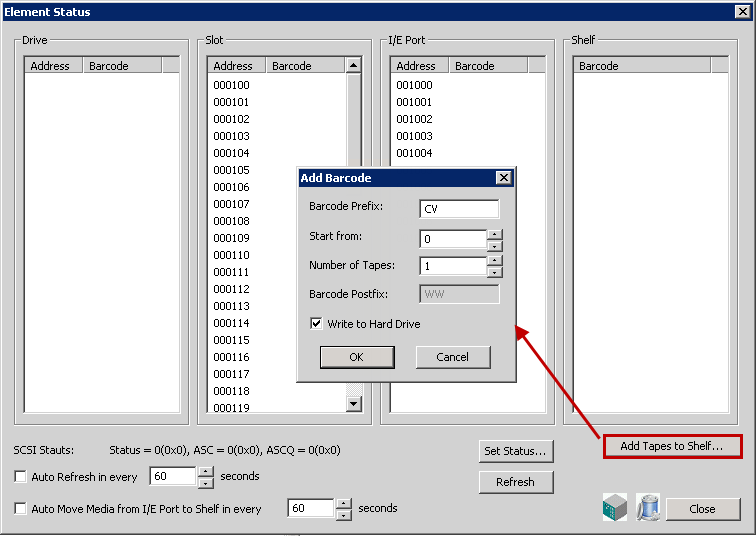Select slot address 000104
Image resolution: width=756 pixels, height=536 pixels.
(231, 153)
